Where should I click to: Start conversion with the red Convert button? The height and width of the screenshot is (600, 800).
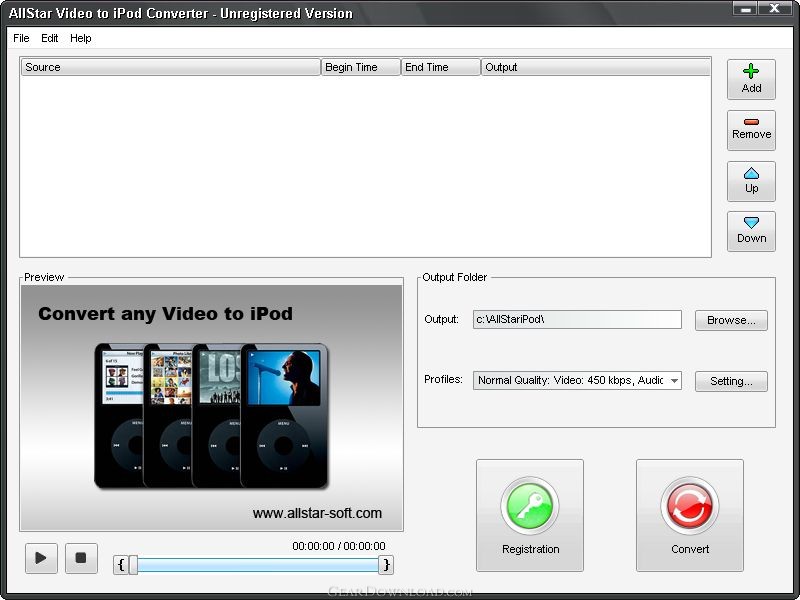[x=690, y=515]
